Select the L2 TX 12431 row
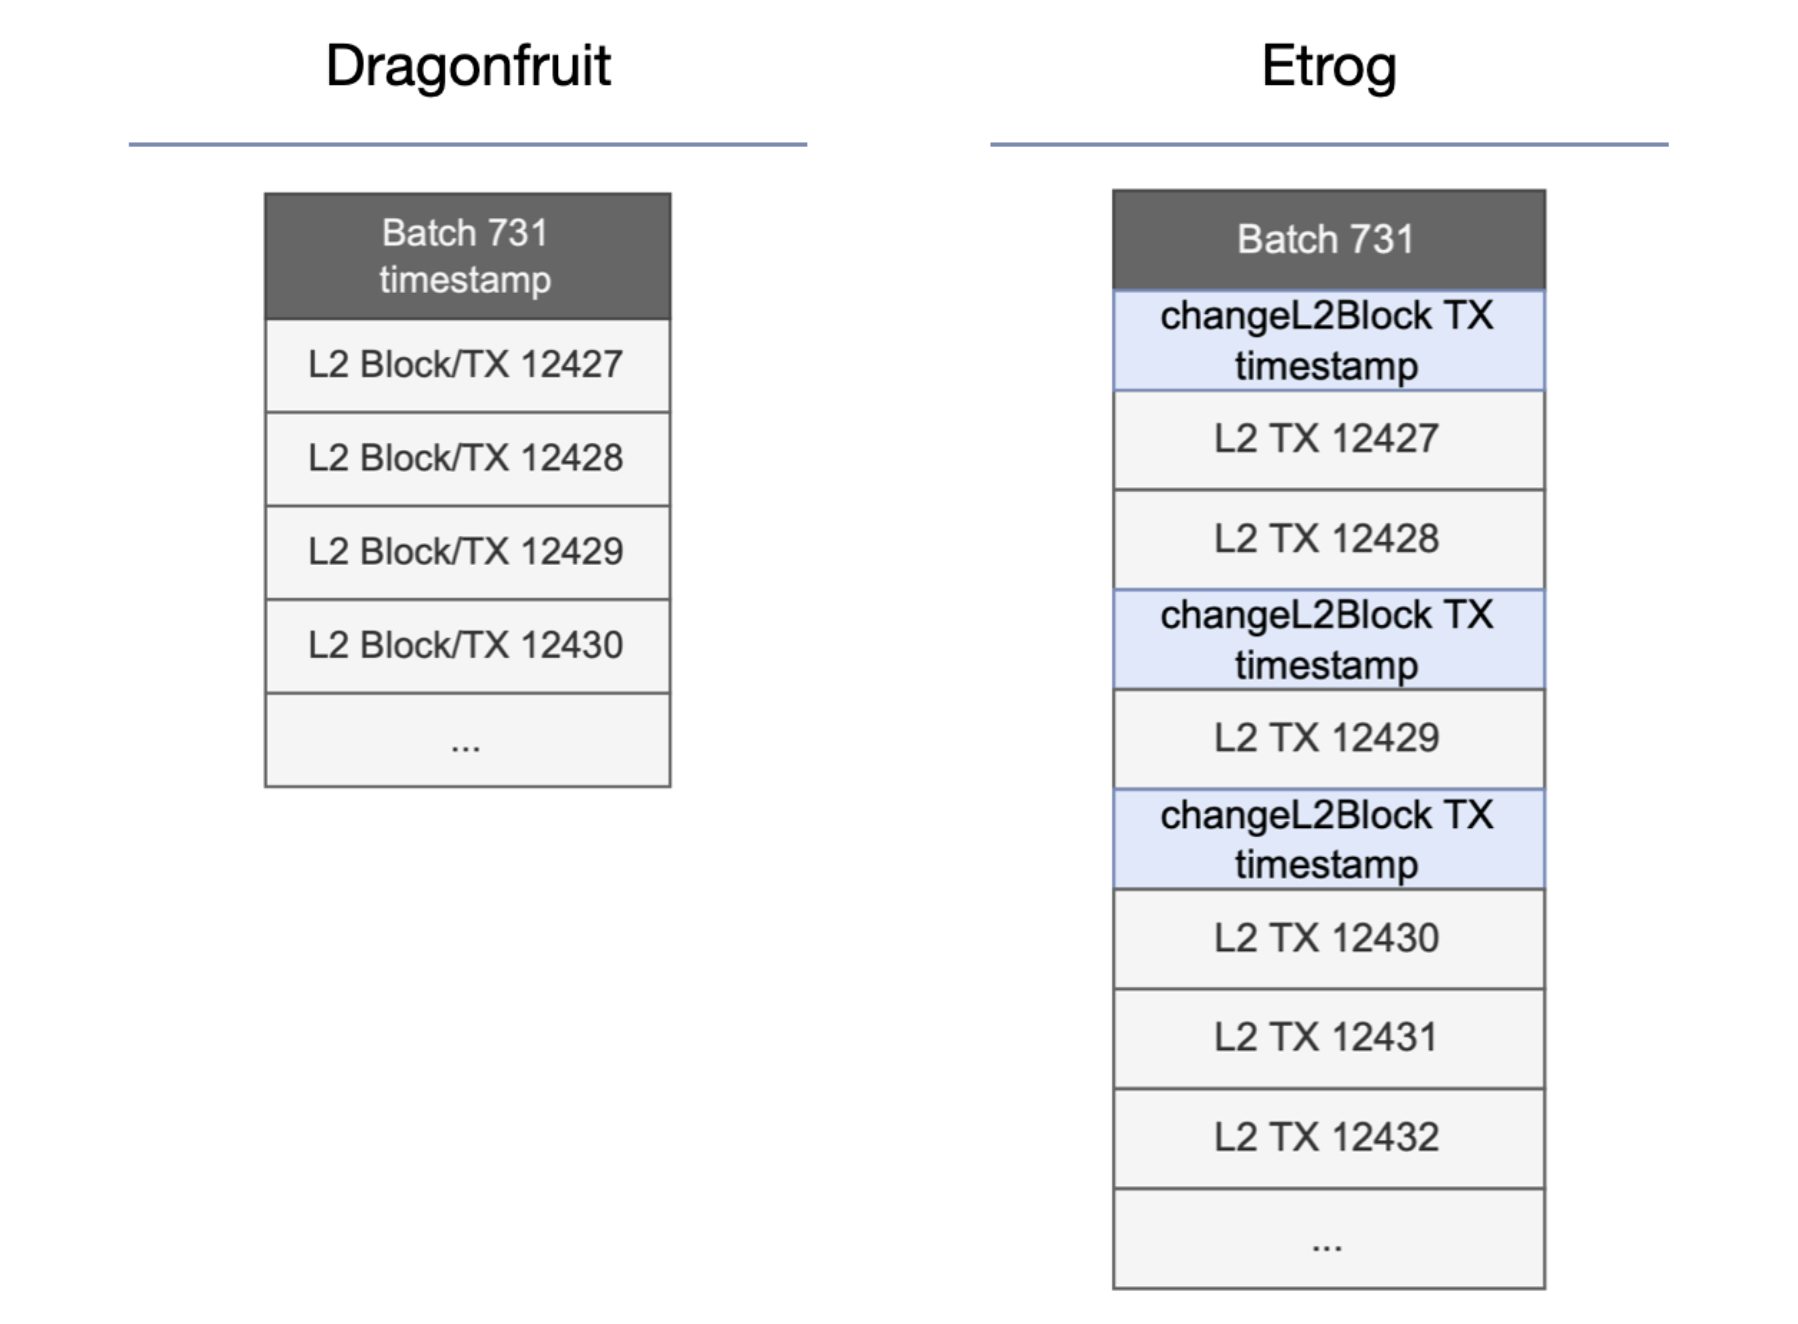The image size is (1798, 1324). click(x=1328, y=1038)
